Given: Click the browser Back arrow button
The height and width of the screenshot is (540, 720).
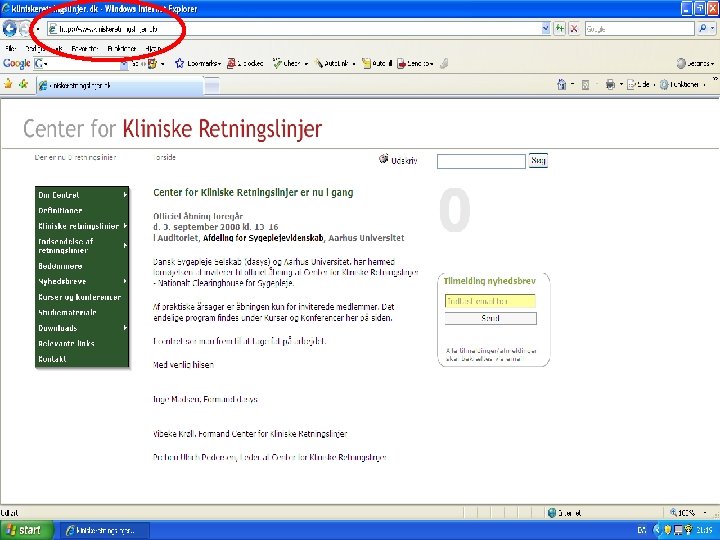Looking at the screenshot, I should pyautogui.click(x=9, y=28).
